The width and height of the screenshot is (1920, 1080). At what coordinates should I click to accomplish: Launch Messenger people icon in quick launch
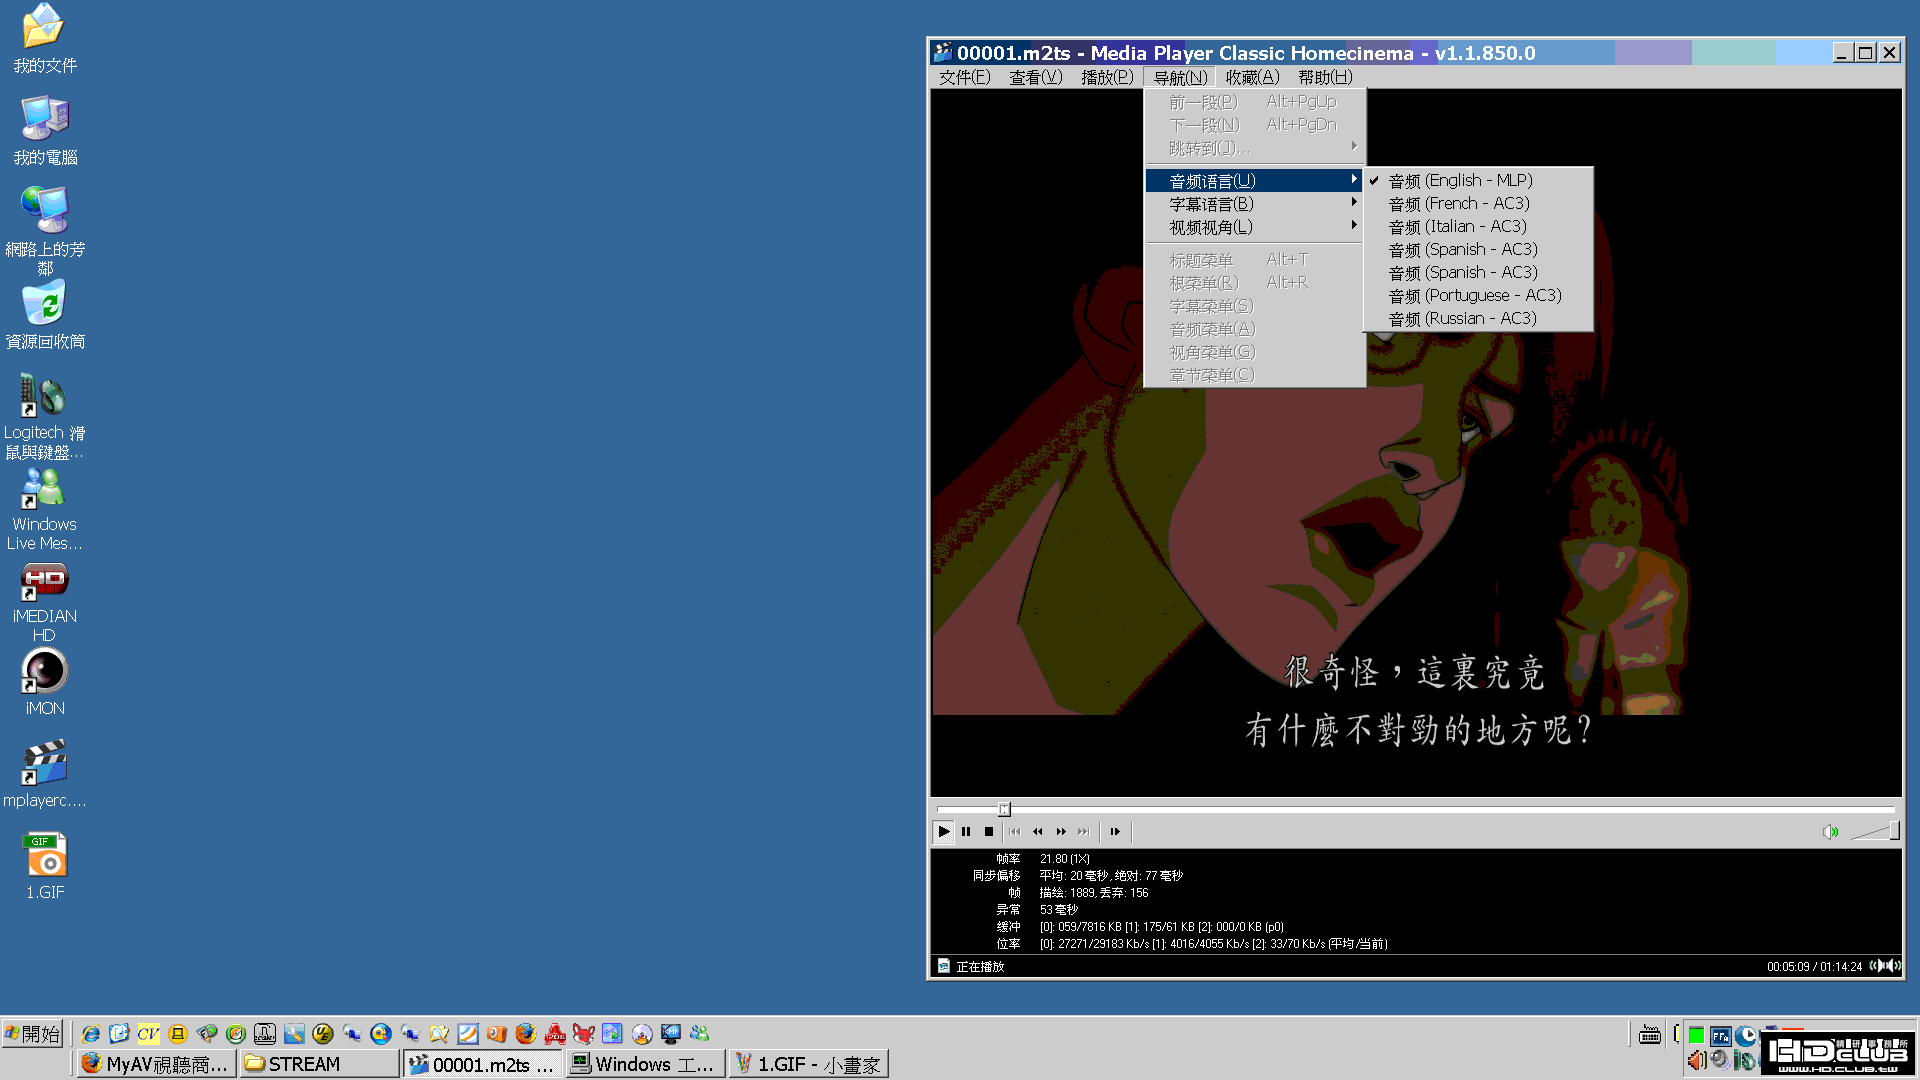click(699, 1033)
